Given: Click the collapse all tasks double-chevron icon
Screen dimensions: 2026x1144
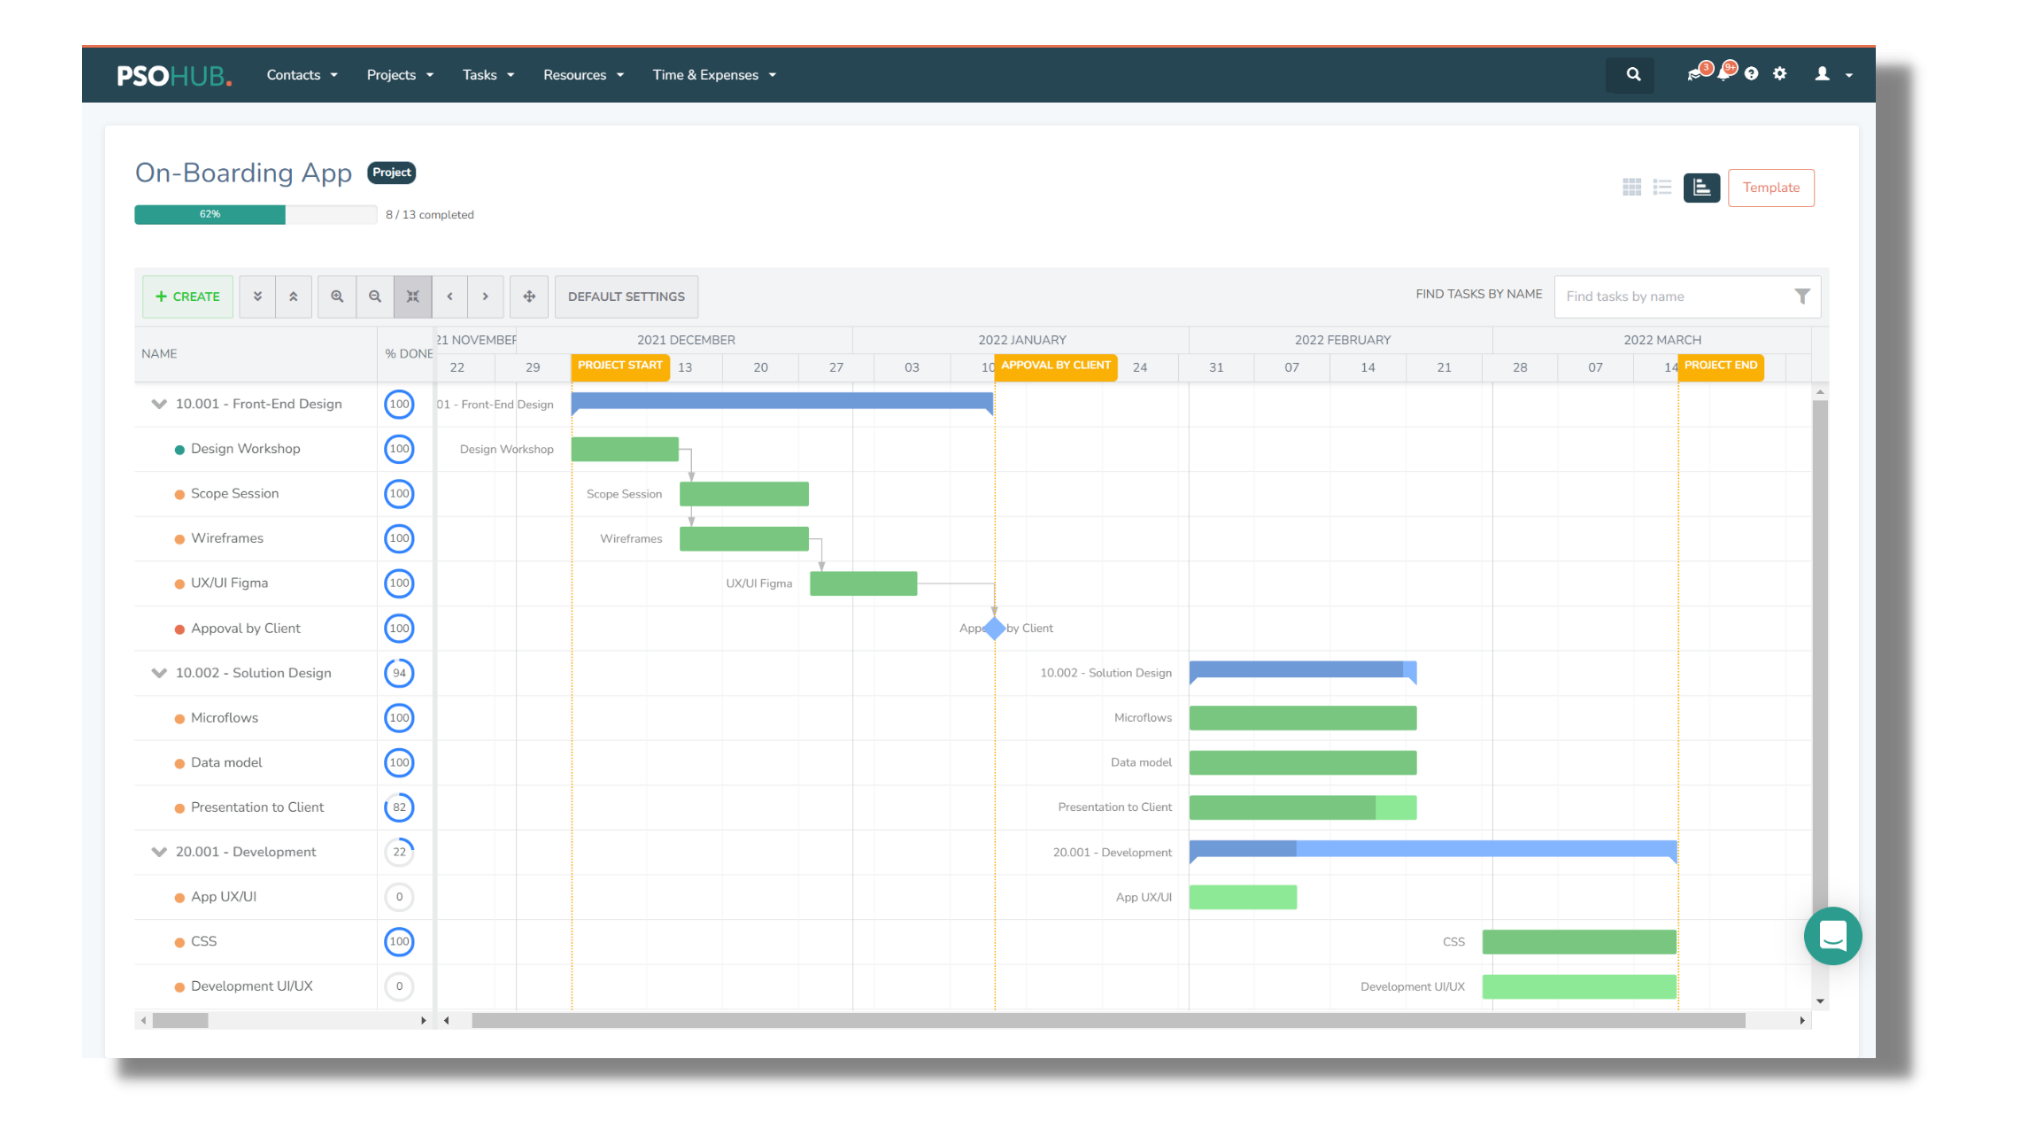Looking at the screenshot, I should click(294, 296).
